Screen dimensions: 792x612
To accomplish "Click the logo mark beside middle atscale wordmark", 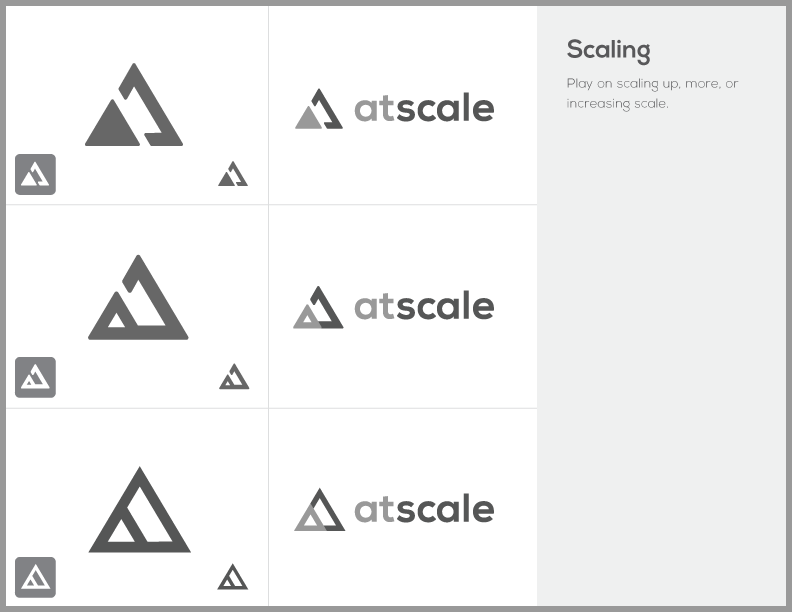I will click(x=318, y=307).
